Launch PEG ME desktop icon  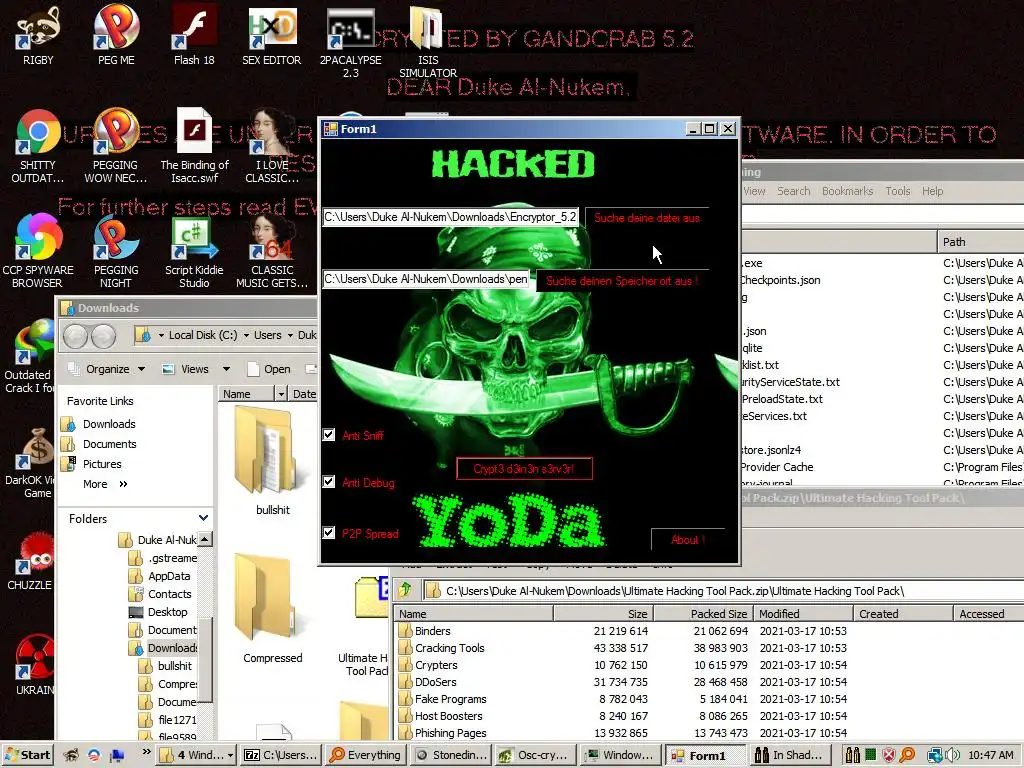click(116, 36)
